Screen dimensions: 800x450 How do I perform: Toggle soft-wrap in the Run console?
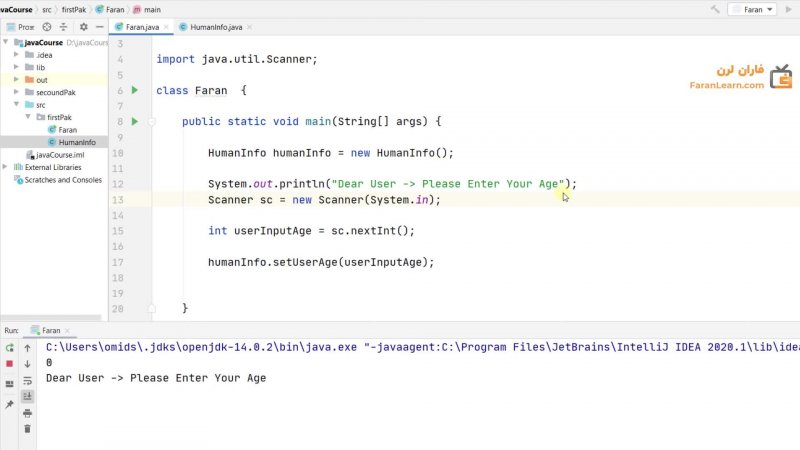28,380
